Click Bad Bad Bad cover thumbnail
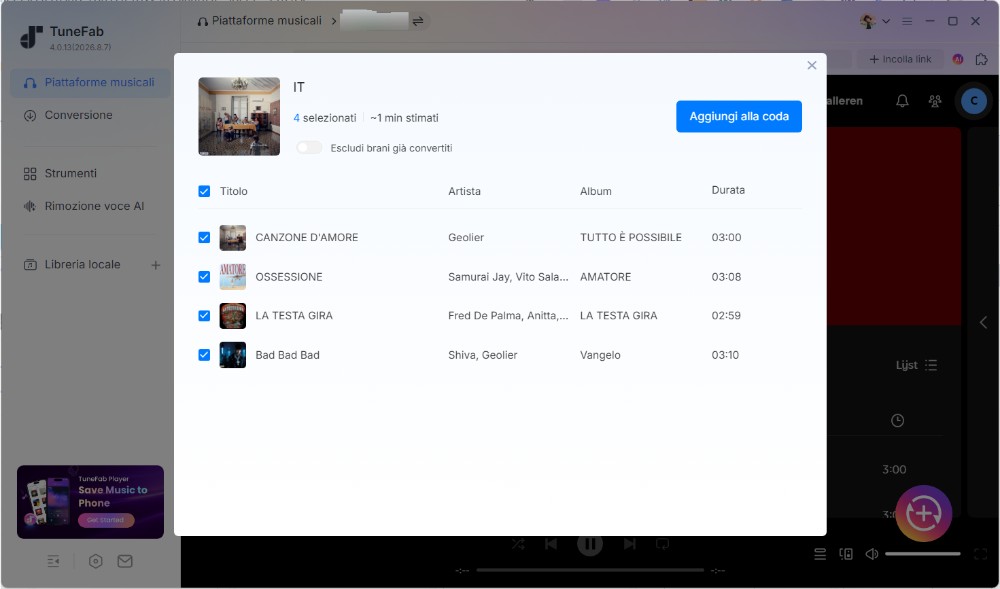The height and width of the screenshot is (589, 1000). [233, 355]
